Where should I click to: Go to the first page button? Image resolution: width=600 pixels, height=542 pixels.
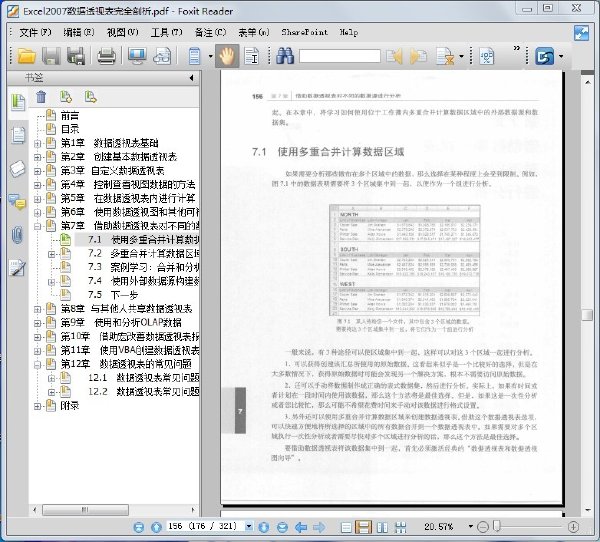(x=139, y=527)
